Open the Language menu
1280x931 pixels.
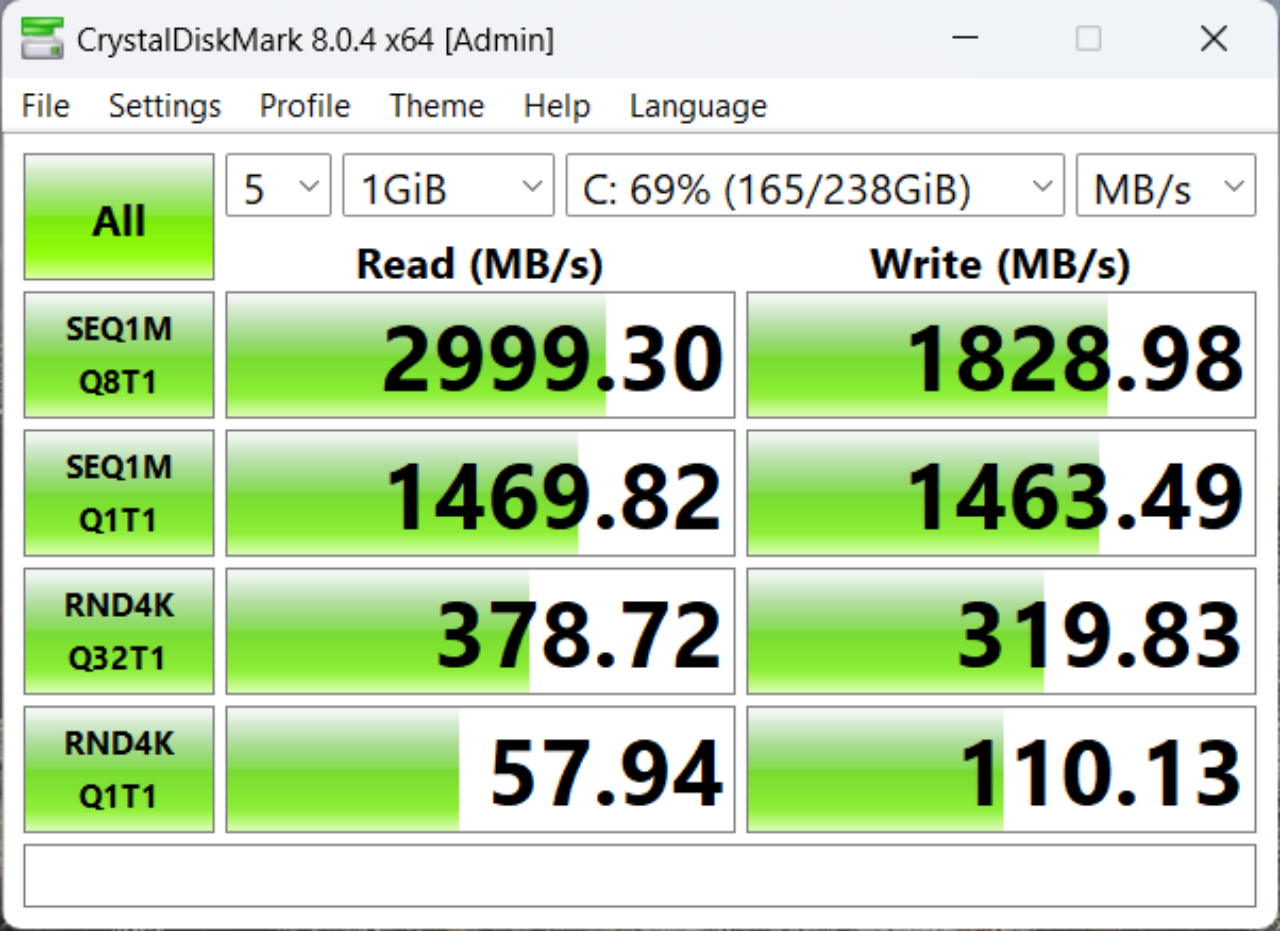click(x=698, y=106)
